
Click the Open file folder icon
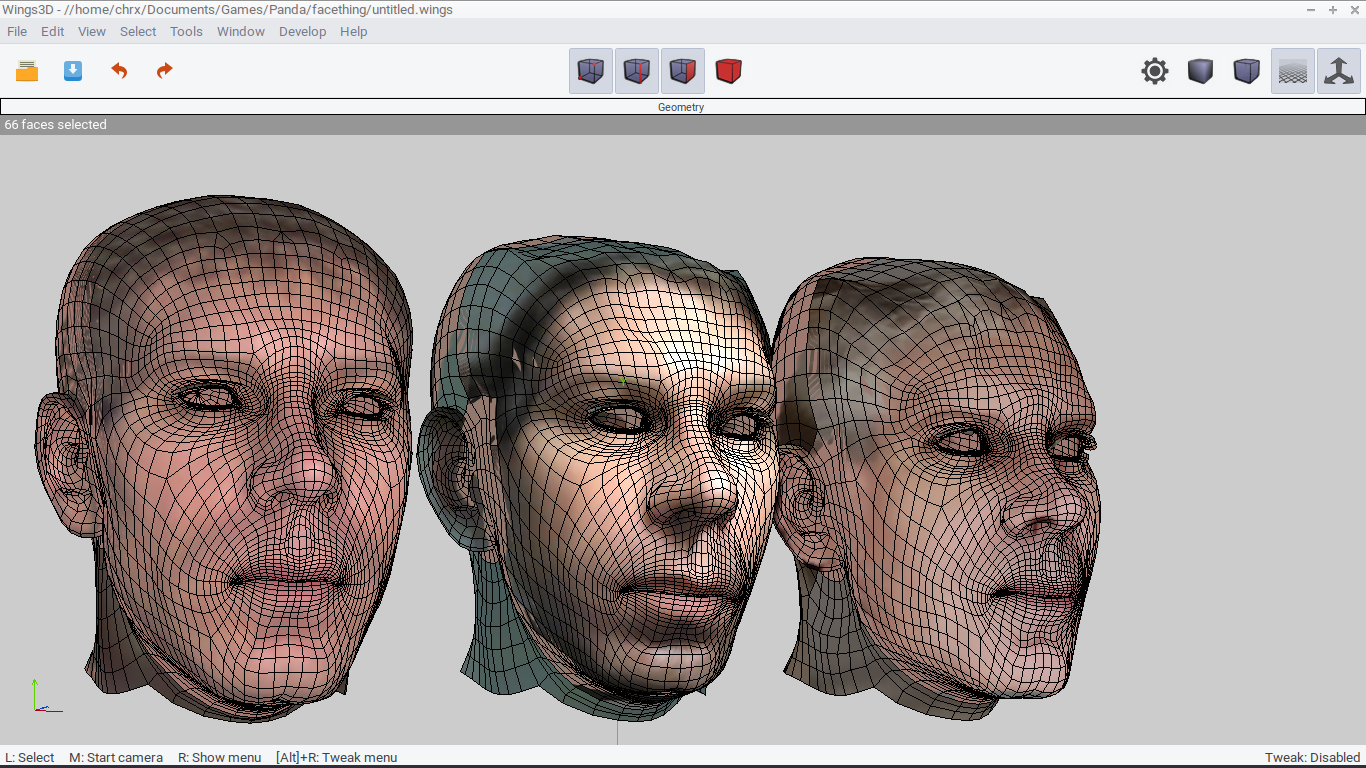click(x=27, y=71)
